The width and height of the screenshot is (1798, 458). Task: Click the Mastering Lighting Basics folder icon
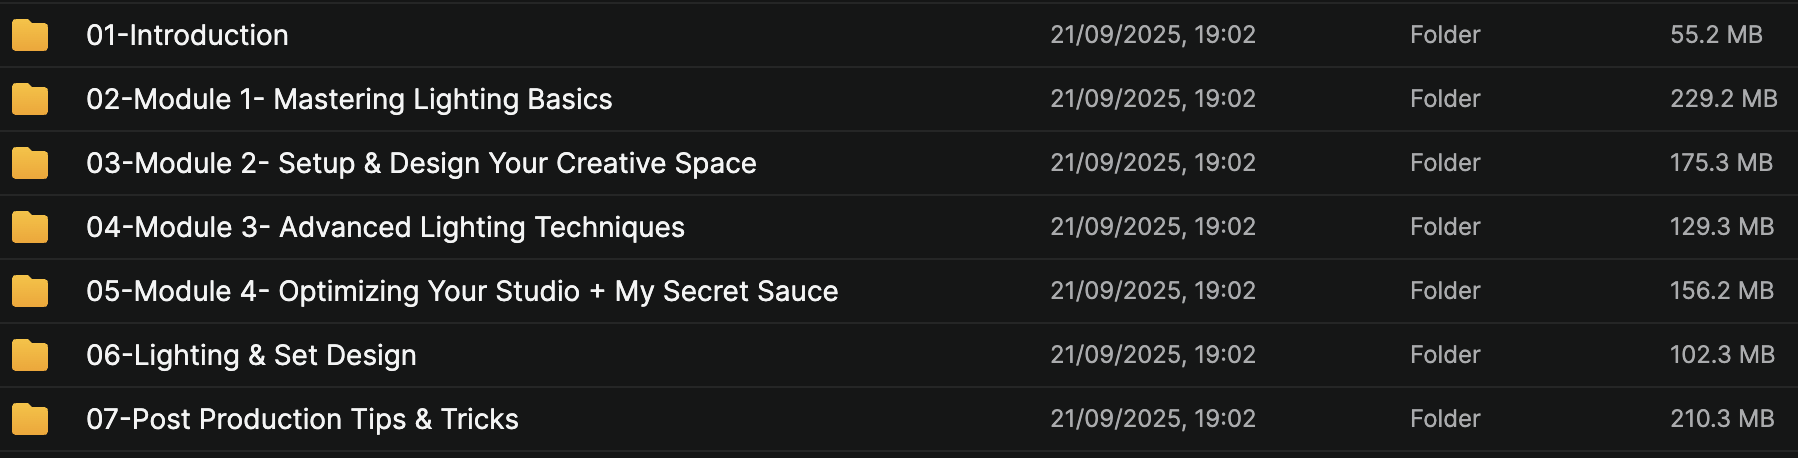pyautogui.click(x=30, y=99)
